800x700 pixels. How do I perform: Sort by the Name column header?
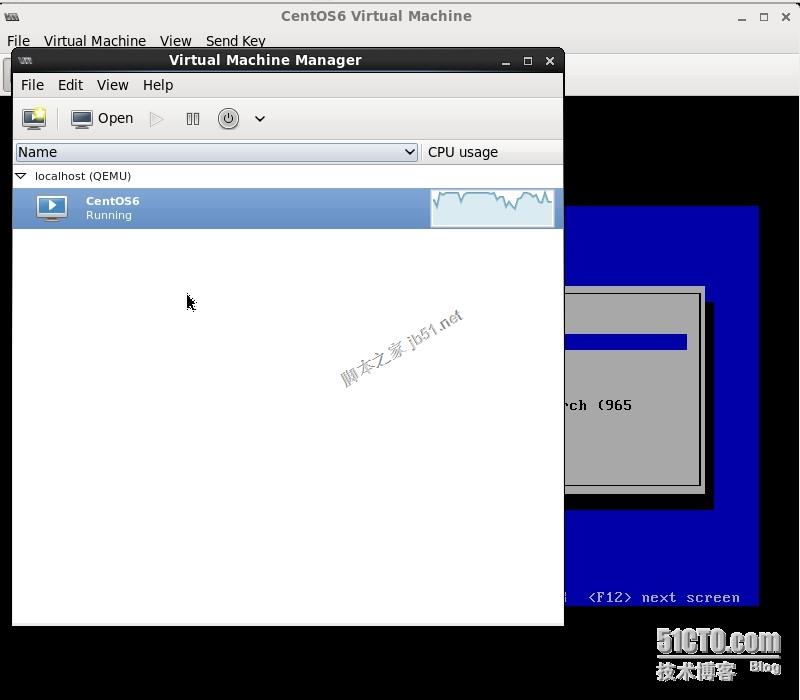coord(216,152)
